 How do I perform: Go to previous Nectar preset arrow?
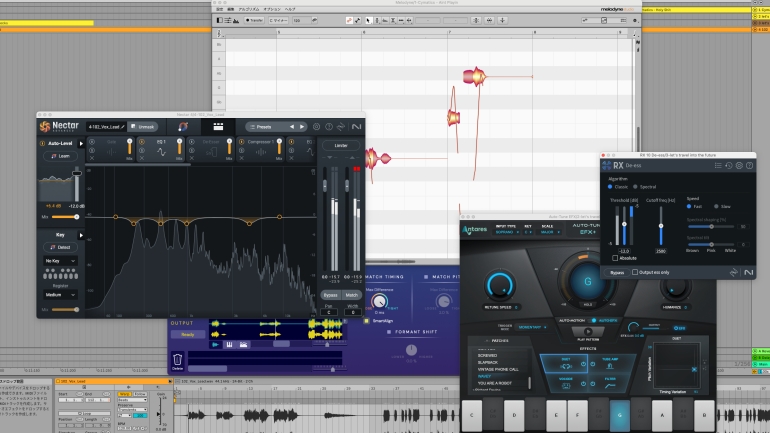click(292, 127)
